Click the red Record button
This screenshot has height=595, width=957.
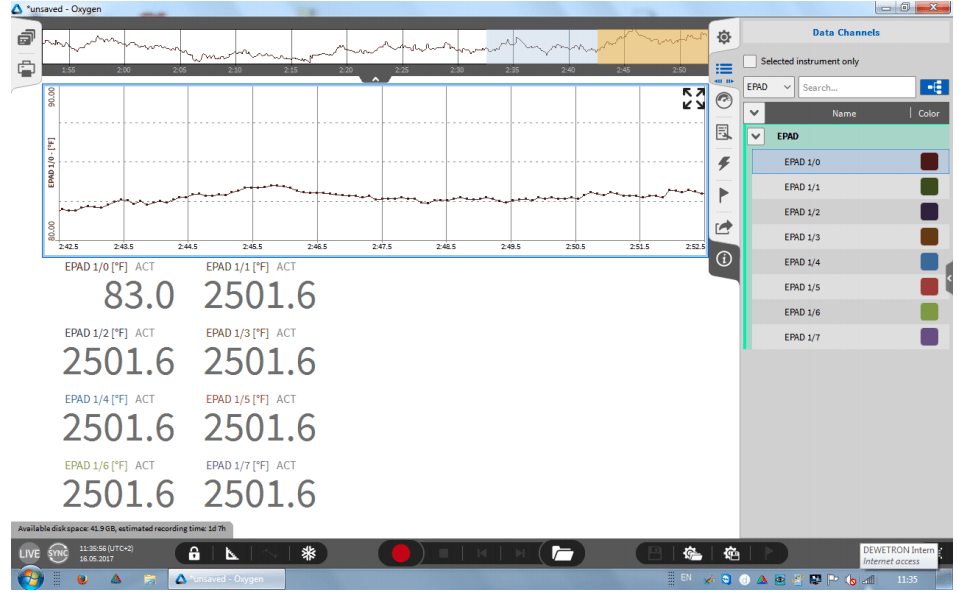point(401,553)
